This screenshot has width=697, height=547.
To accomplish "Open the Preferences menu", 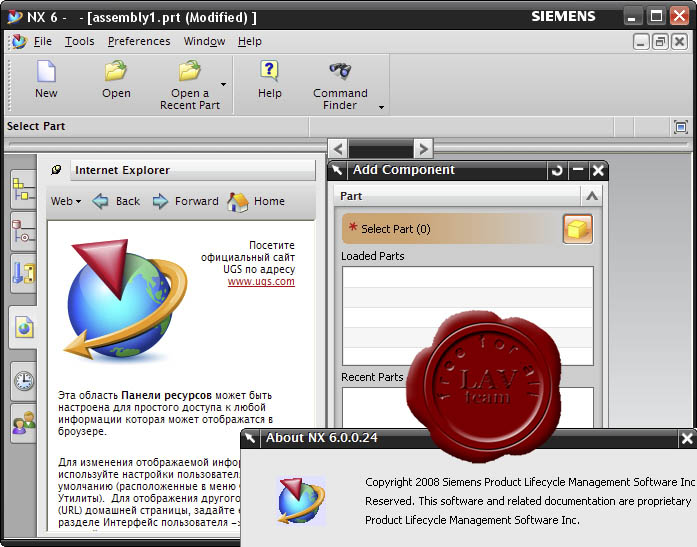I will [x=139, y=41].
